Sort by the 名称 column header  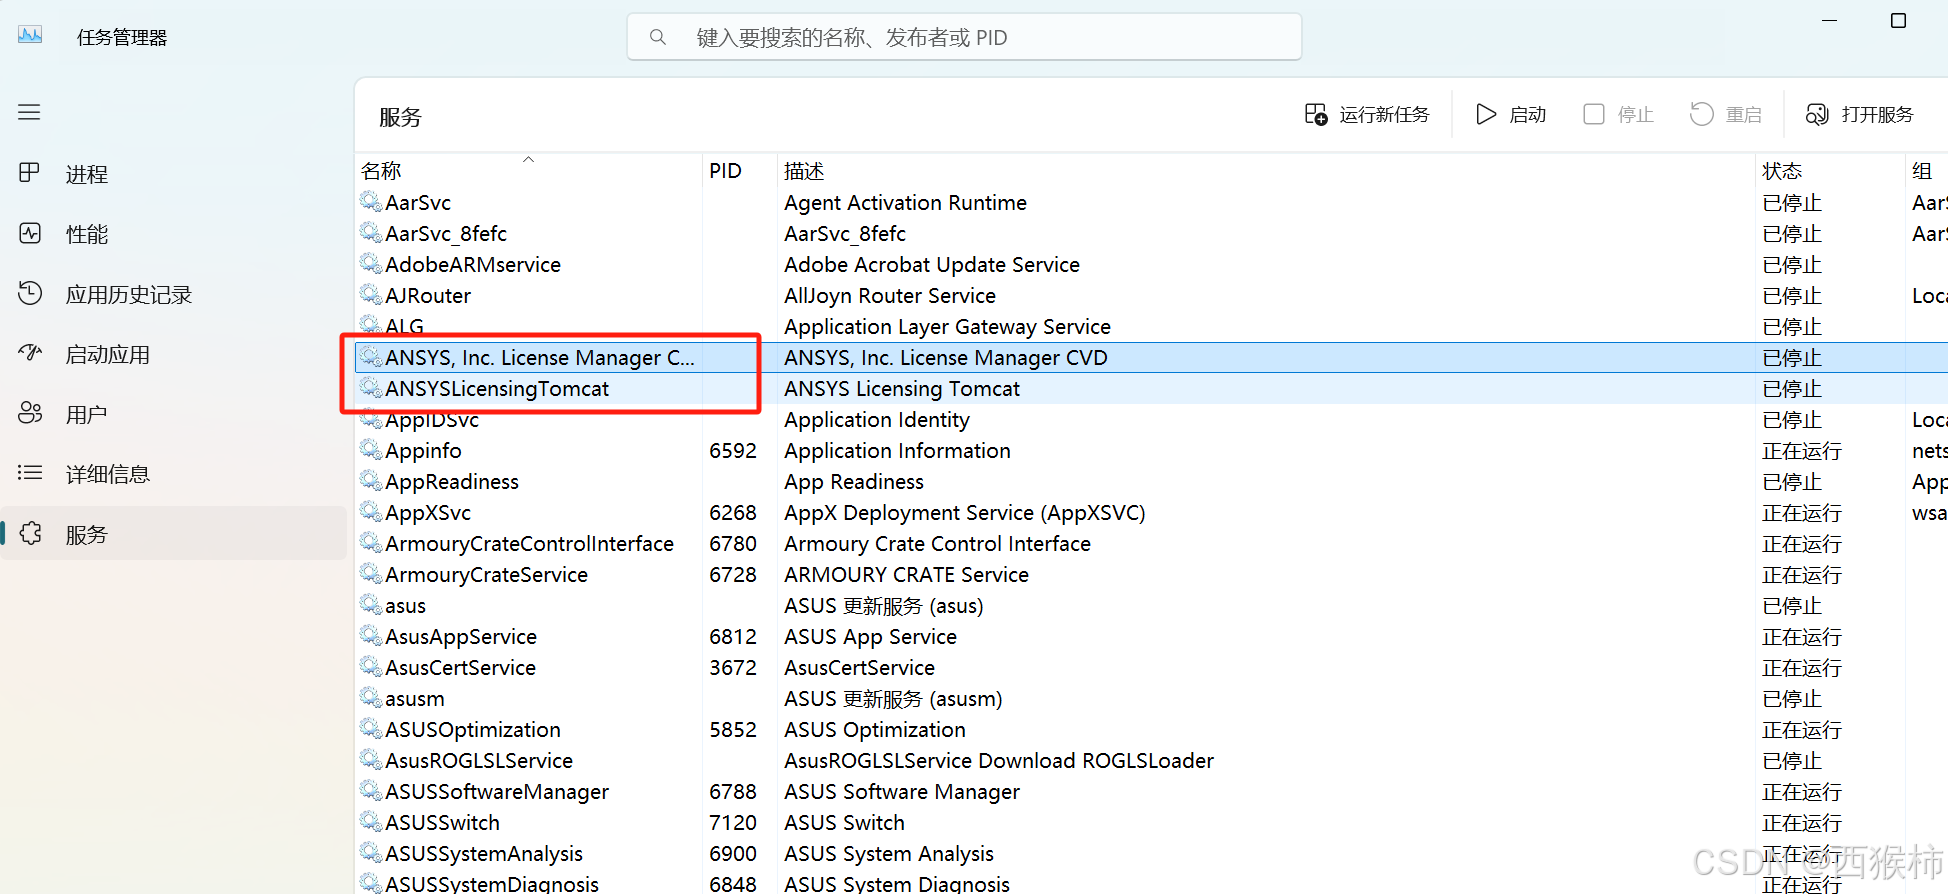coord(380,171)
